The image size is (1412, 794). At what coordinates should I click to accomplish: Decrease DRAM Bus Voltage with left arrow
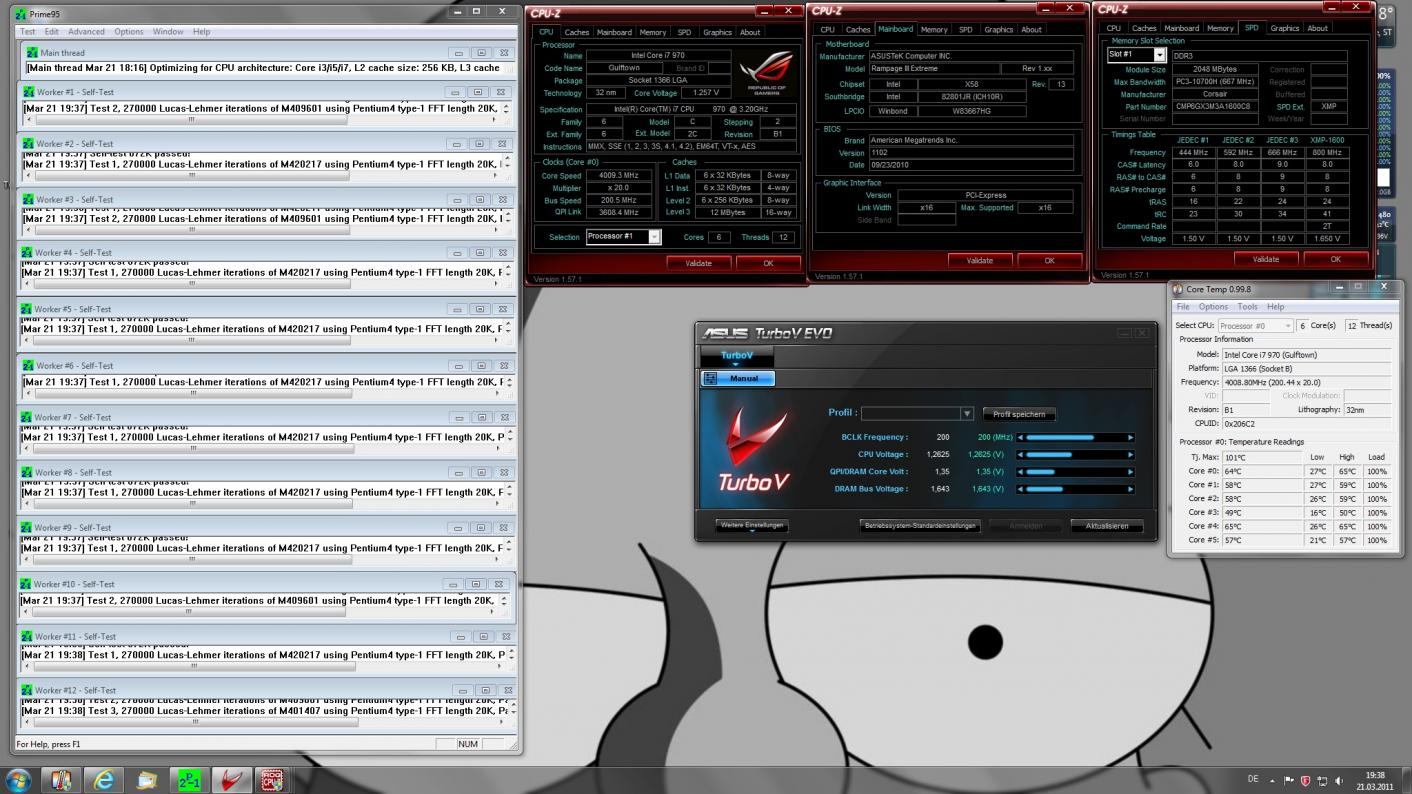click(x=1020, y=489)
